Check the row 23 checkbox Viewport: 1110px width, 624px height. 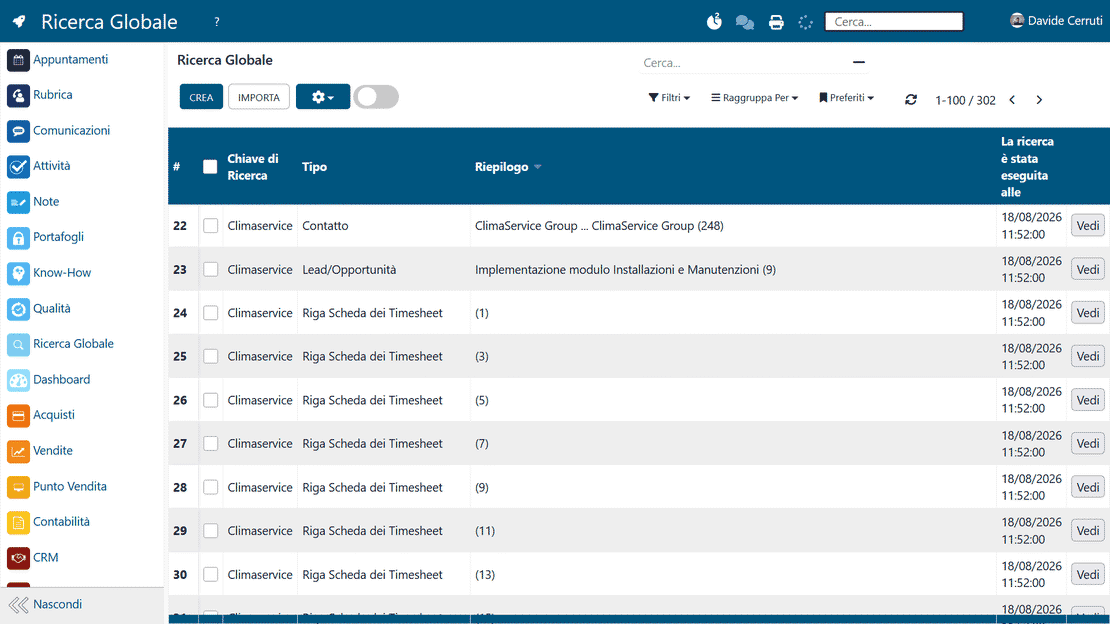pos(210,270)
